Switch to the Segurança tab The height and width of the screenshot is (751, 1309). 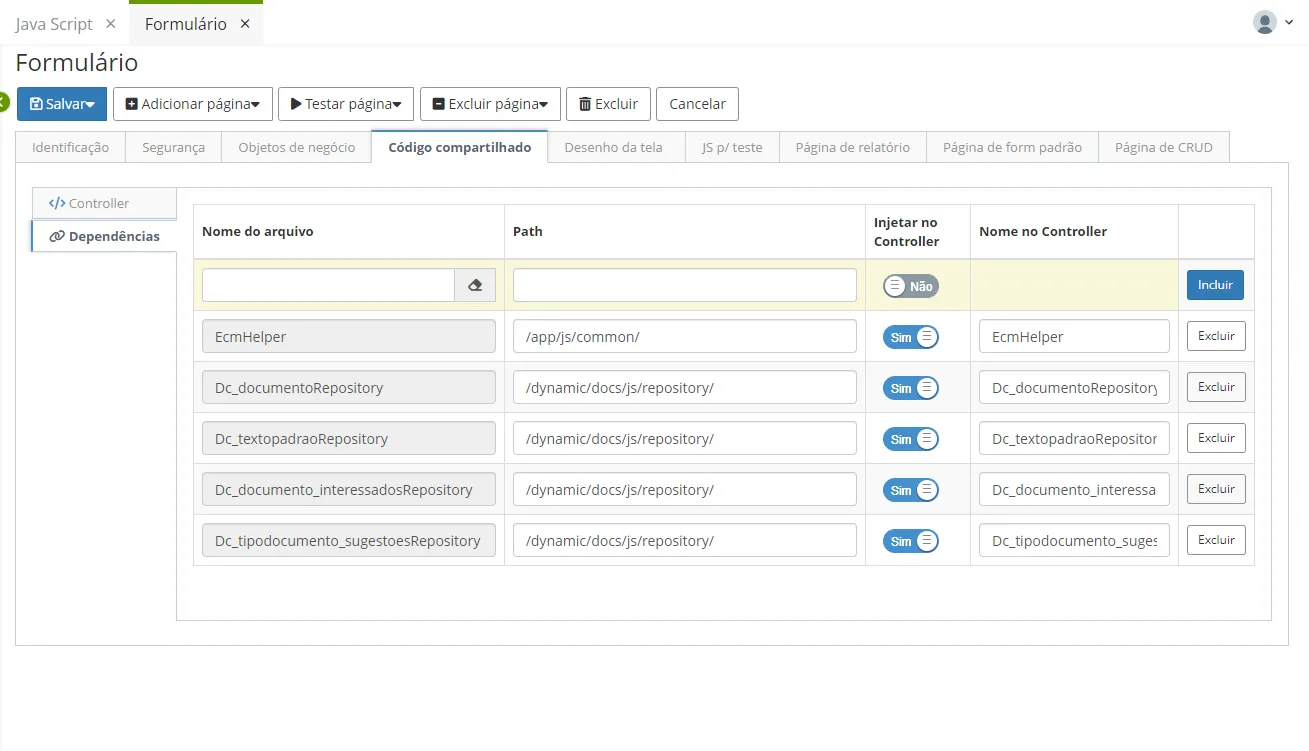tap(173, 147)
